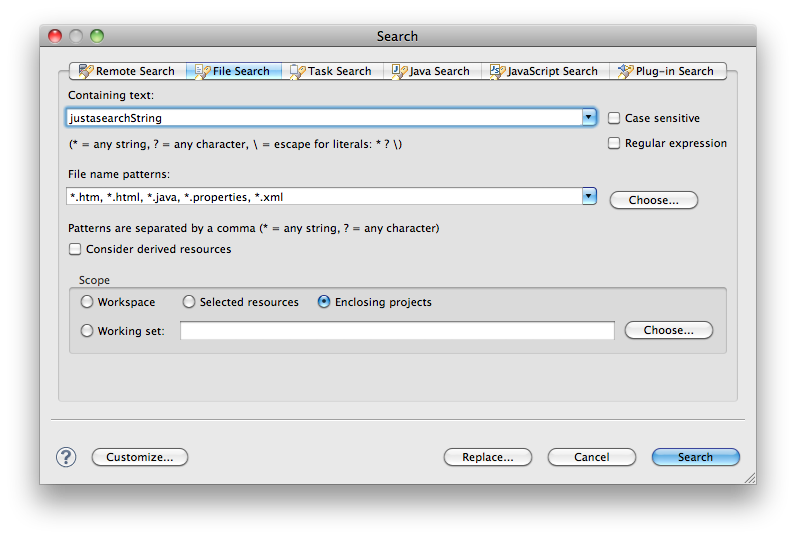The height and width of the screenshot is (539, 796).
Task: Open help via question mark icon
Action: [66, 457]
